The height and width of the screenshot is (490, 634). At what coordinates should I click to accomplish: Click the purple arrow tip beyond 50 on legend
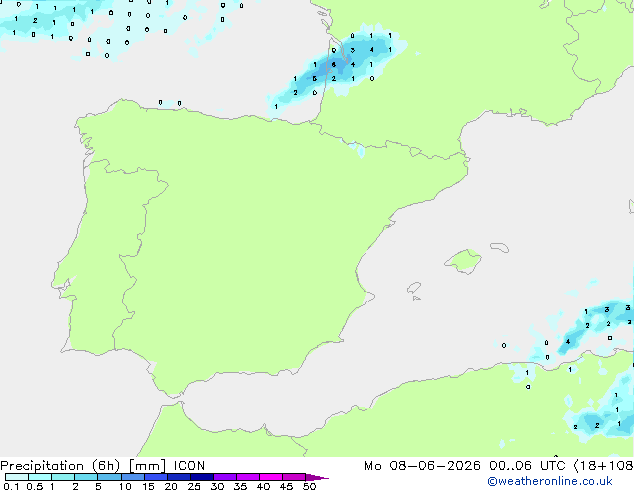click(x=317, y=477)
